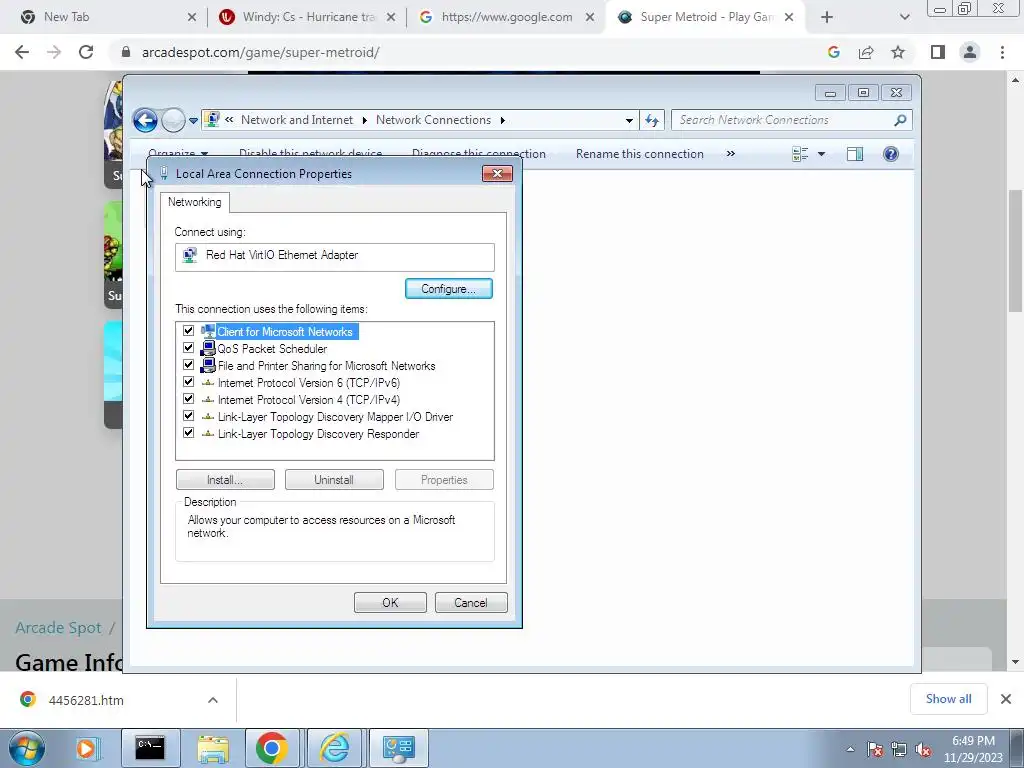This screenshot has width=1024, height=768.
Task: Click the refresh button beside the address path
Action: pos(652,120)
